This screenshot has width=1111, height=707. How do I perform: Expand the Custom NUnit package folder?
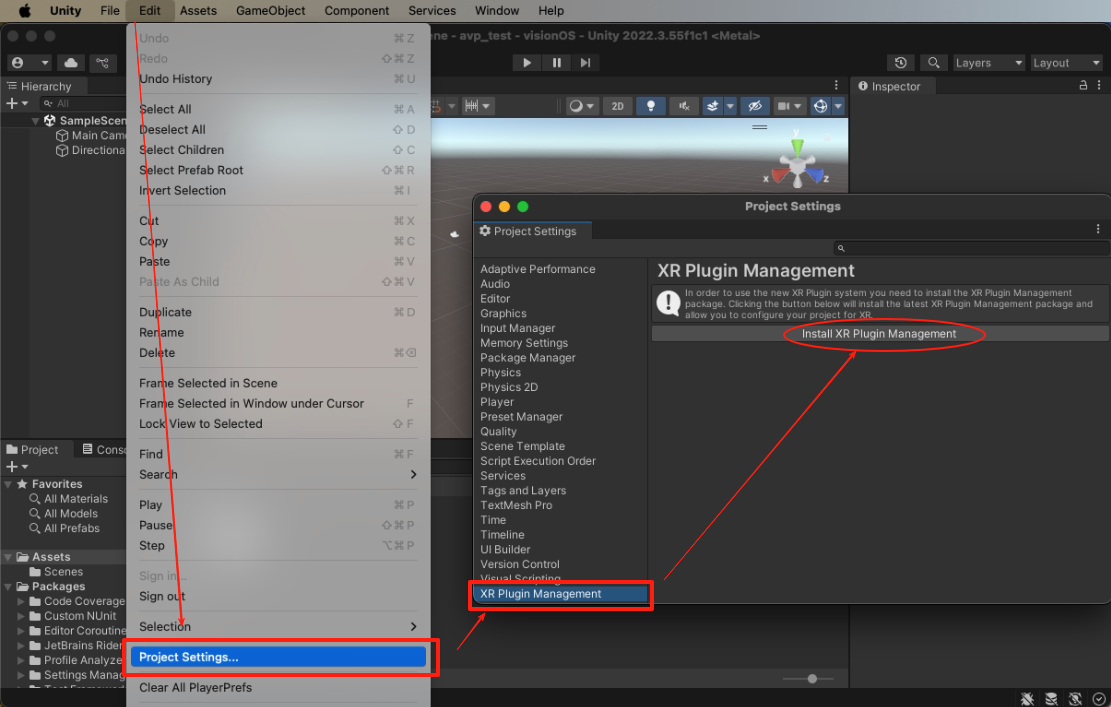[x=21, y=616]
